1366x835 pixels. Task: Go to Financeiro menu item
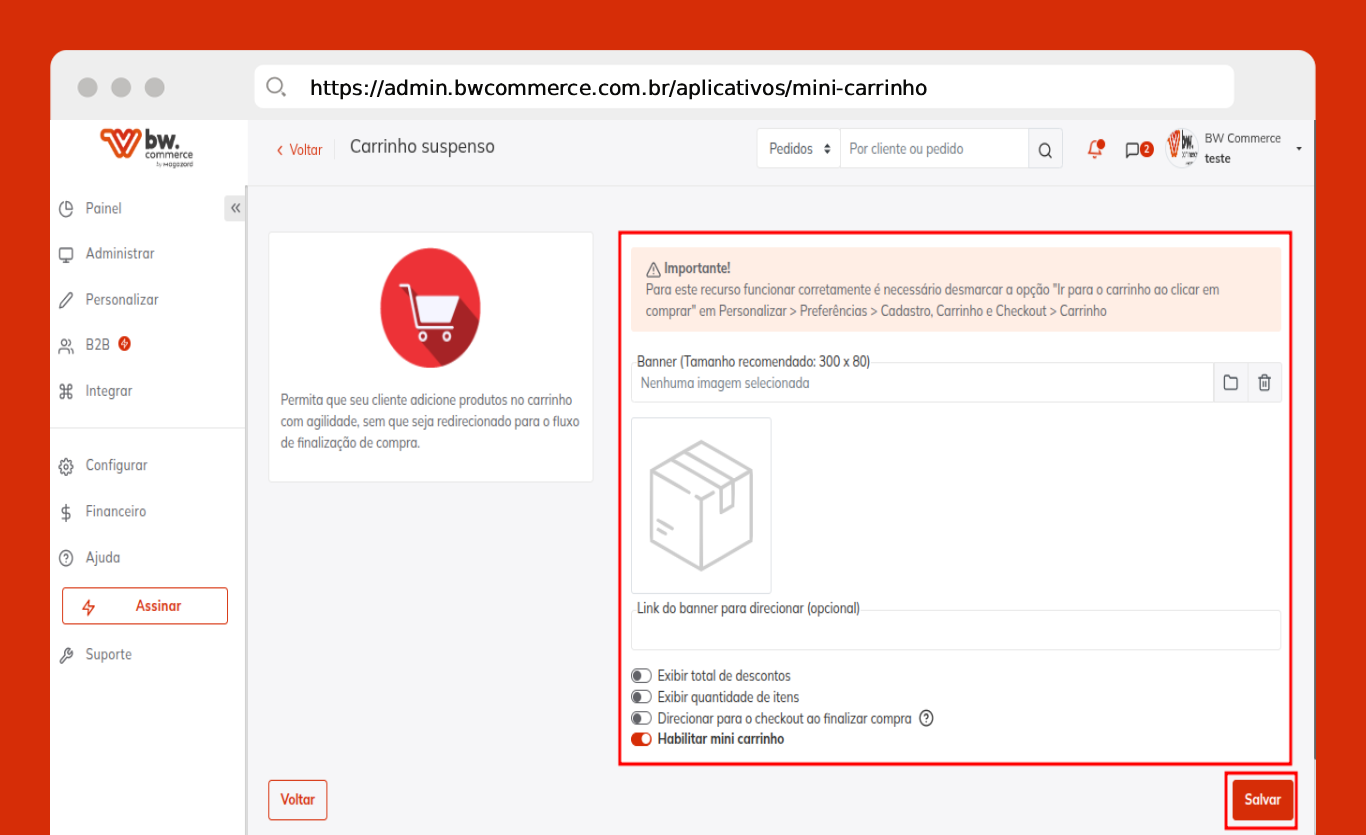point(115,512)
